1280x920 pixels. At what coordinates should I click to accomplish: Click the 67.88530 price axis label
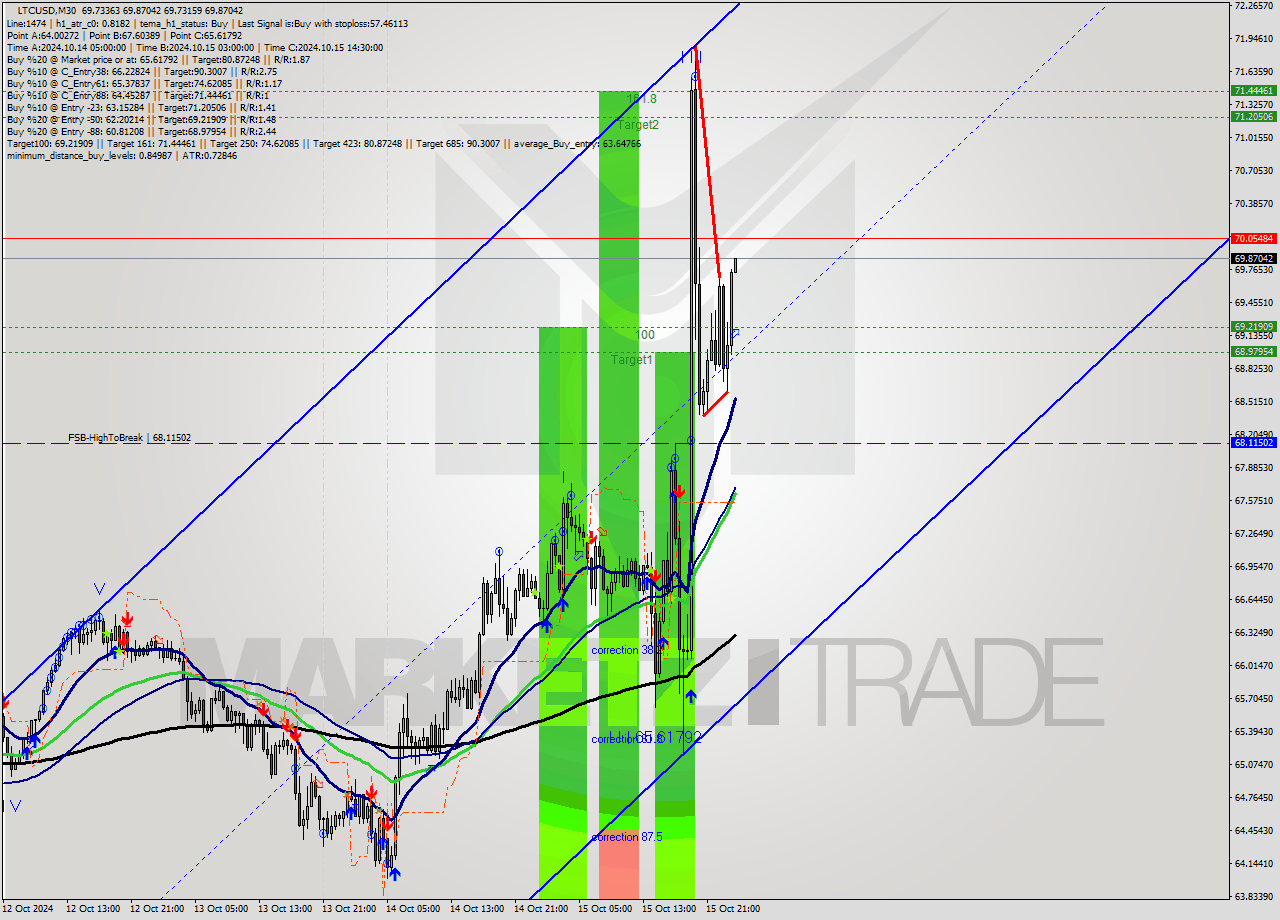pos(1254,468)
